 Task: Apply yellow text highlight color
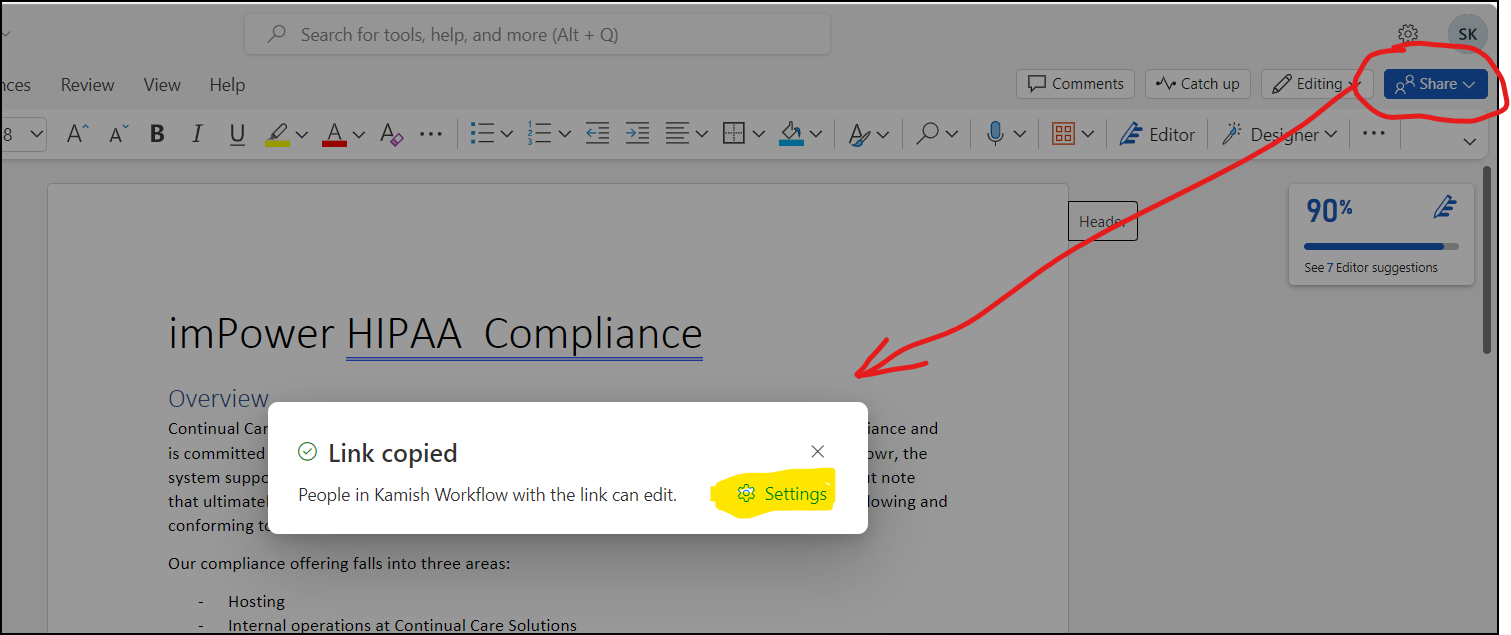[278, 134]
